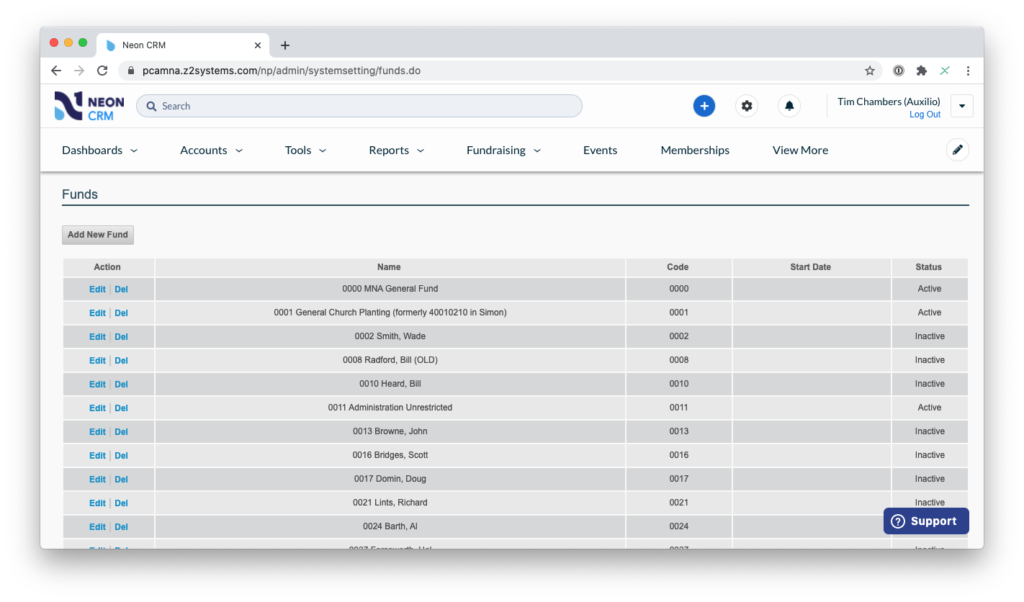The image size is (1024, 602).
Task: Open the settings gear icon
Action: click(x=746, y=105)
